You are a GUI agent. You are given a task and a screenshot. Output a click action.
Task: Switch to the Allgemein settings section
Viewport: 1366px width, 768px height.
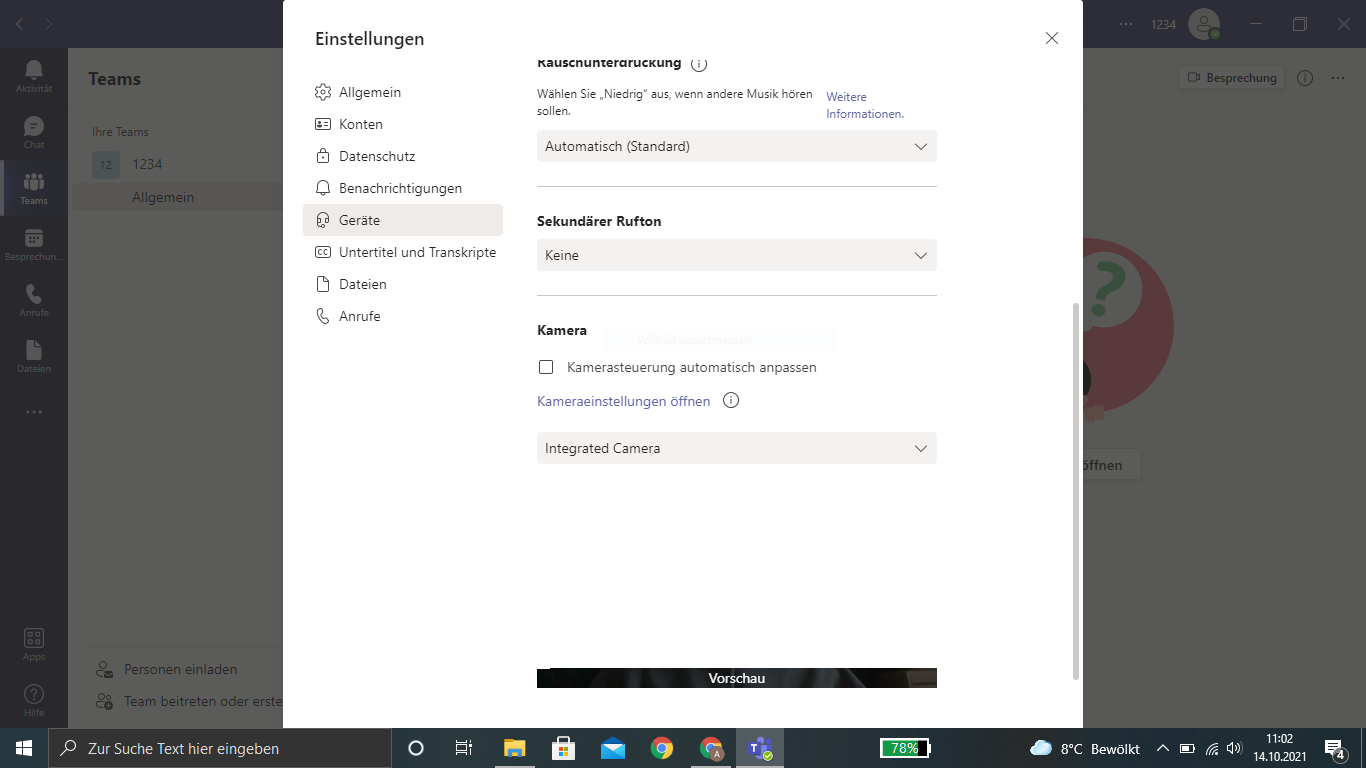point(371,91)
